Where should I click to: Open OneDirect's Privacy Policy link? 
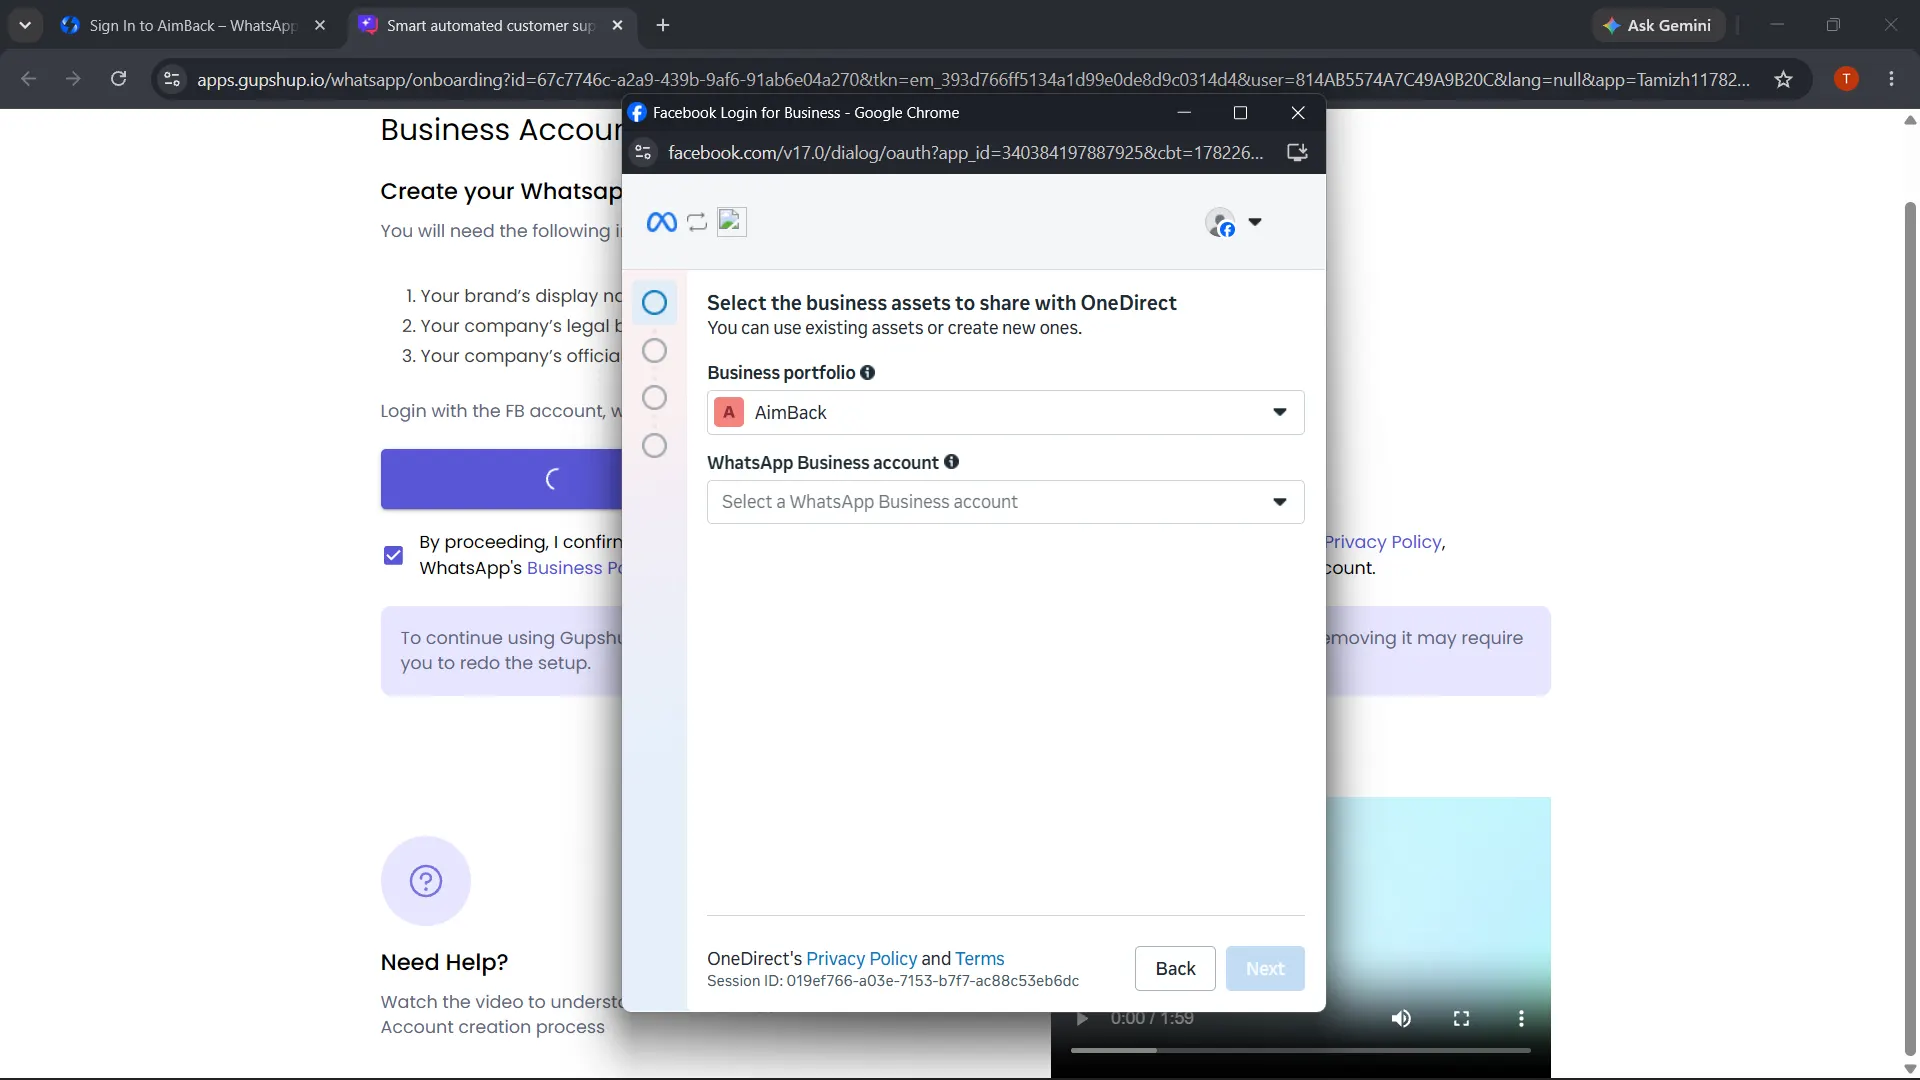coord(861,958)
